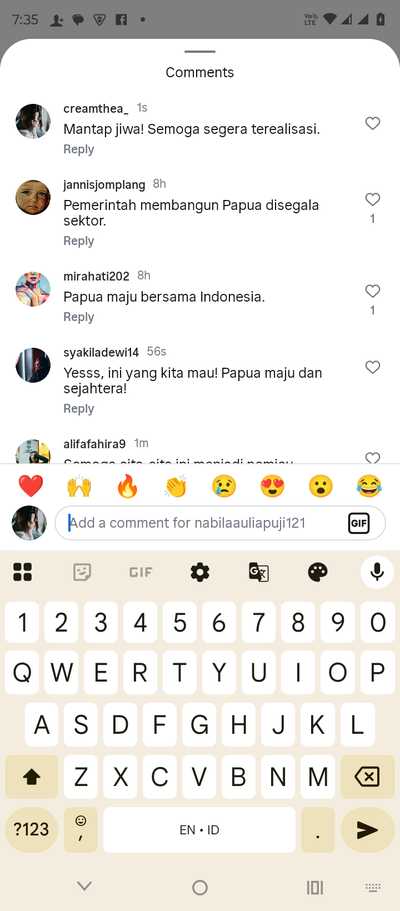Reply to mirahati202's comment

tap(78, 317)
